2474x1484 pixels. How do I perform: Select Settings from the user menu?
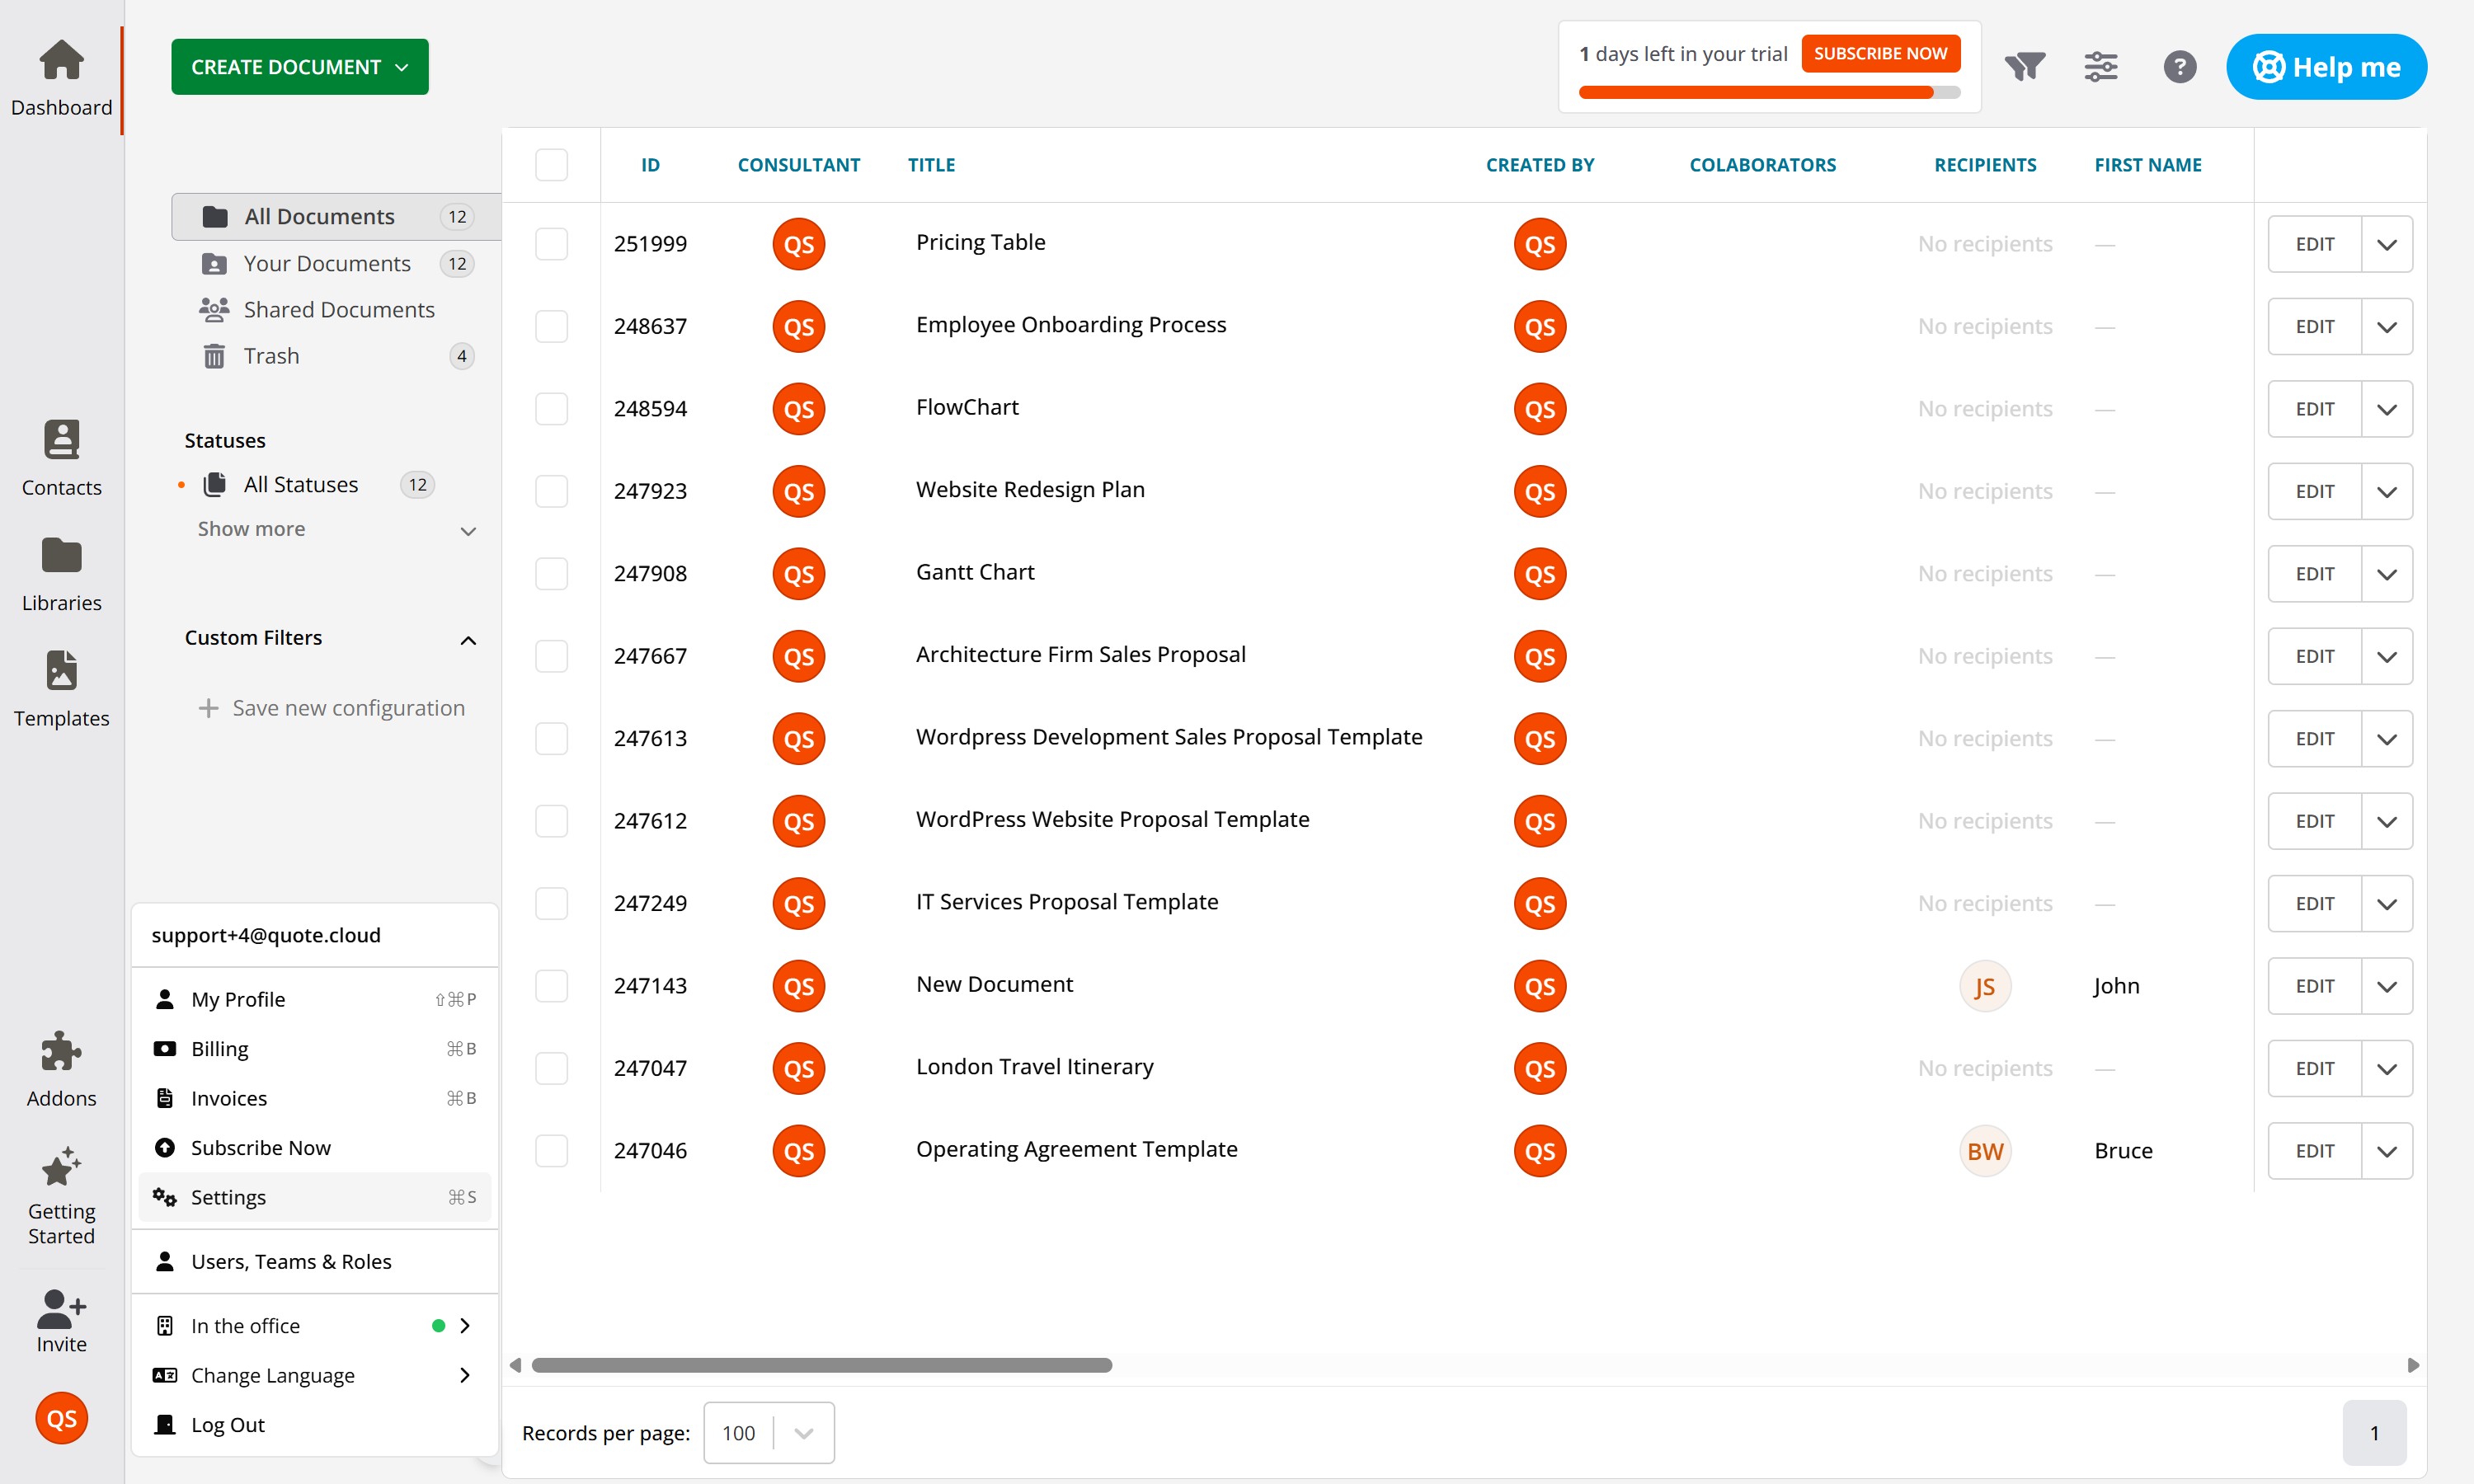coord(228,1197)
